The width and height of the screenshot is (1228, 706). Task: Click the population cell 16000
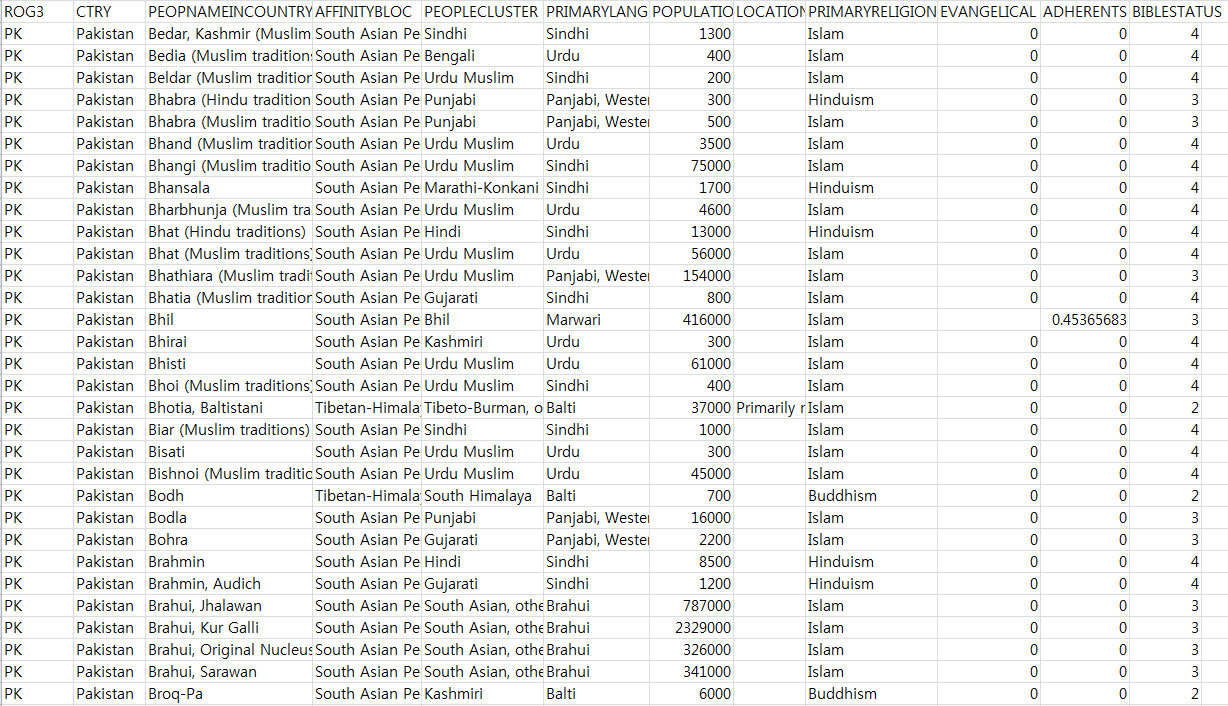692,518
